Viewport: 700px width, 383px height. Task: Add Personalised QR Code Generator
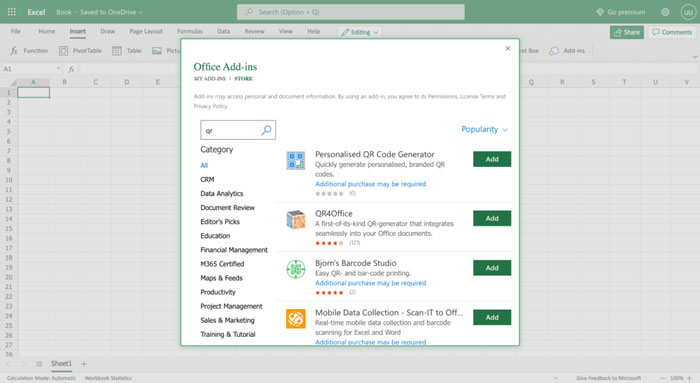click(492, 159)
